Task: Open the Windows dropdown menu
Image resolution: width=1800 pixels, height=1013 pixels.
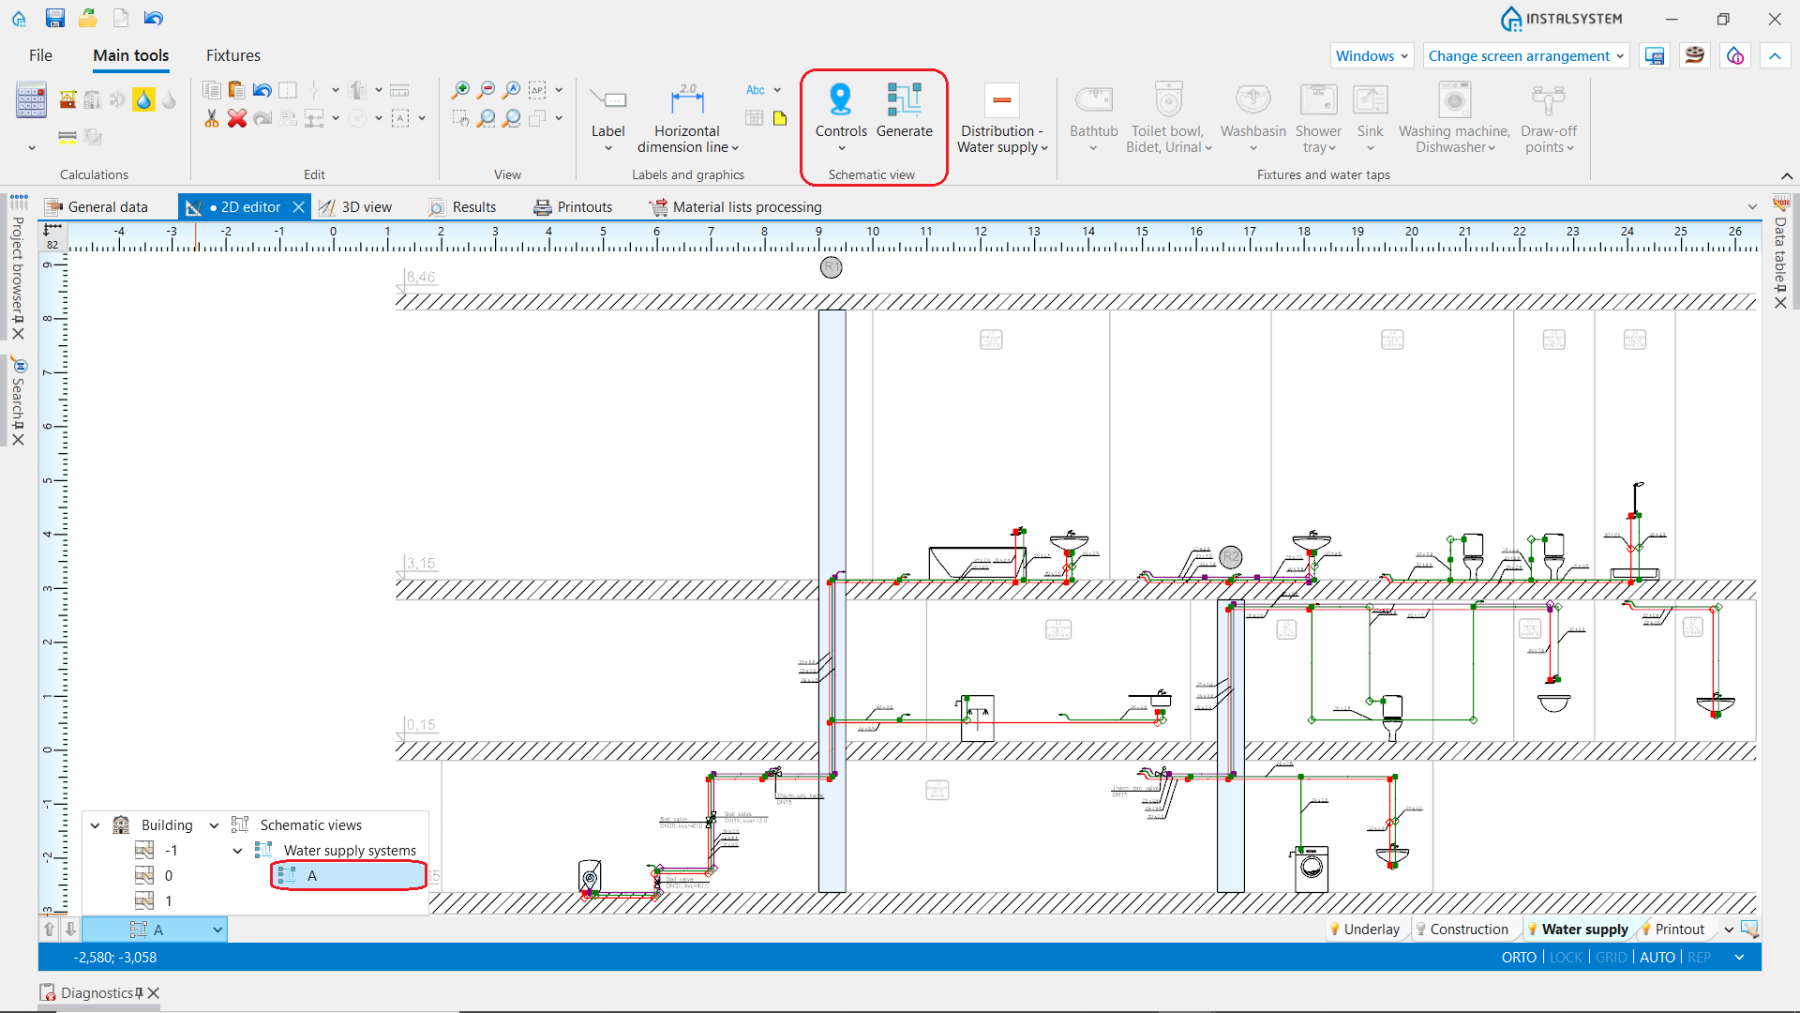Action: [x=1370, y=55]
